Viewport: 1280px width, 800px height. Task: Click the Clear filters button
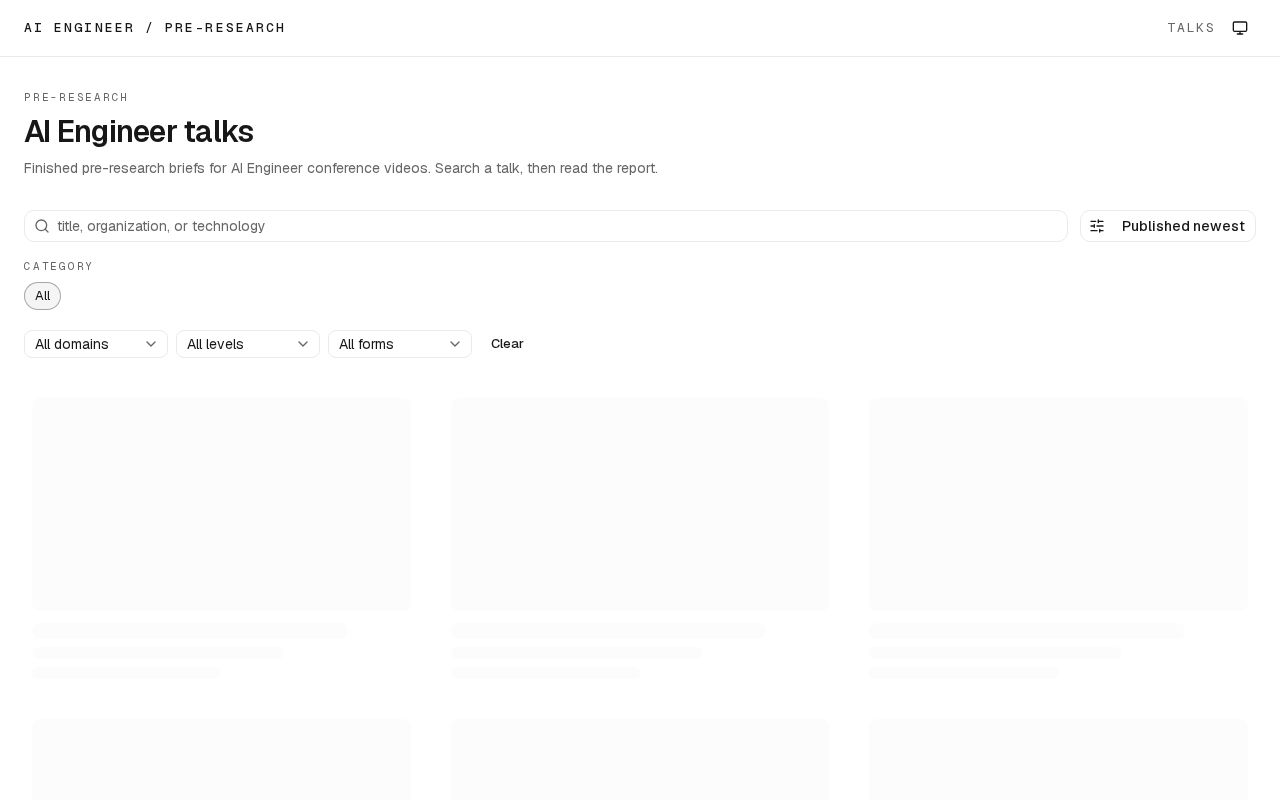pos(507,344)
